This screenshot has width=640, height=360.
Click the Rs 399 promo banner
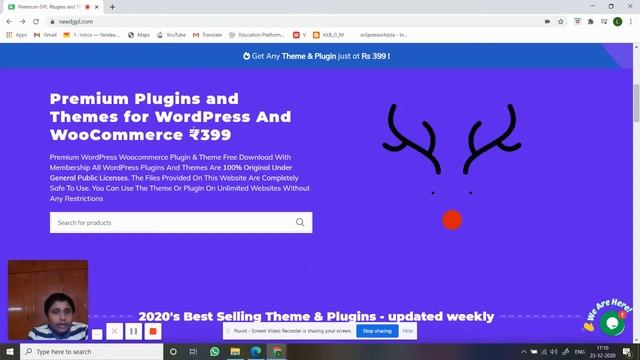coord(316,56)
